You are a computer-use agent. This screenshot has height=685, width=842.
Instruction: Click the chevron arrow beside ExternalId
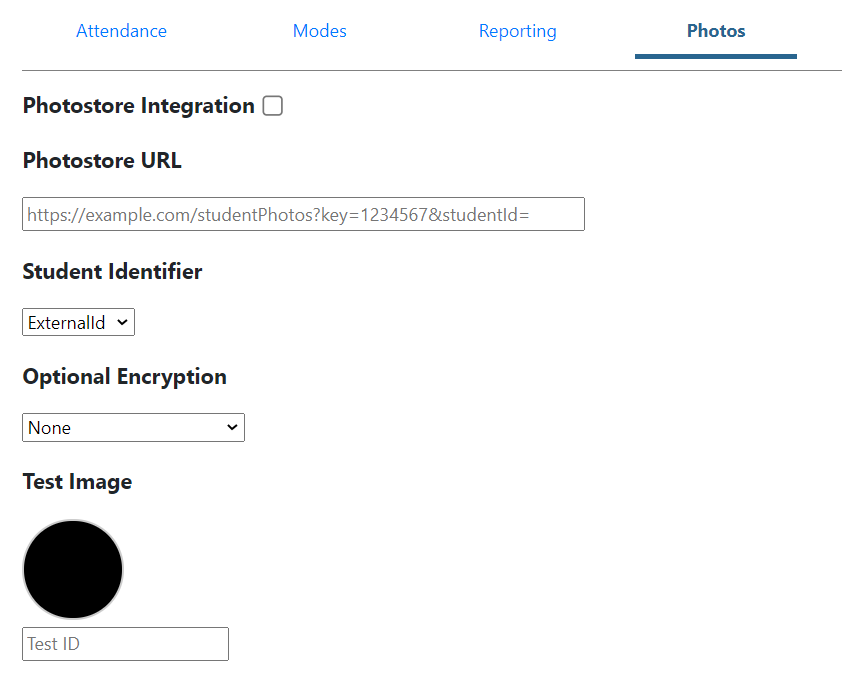[x=122, y=323]
